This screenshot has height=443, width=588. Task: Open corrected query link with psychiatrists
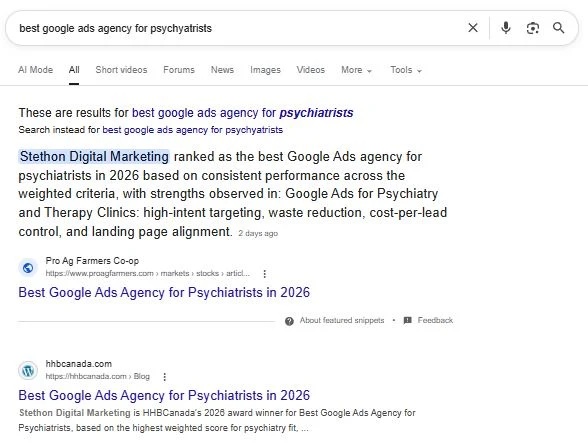coord(243,113)
